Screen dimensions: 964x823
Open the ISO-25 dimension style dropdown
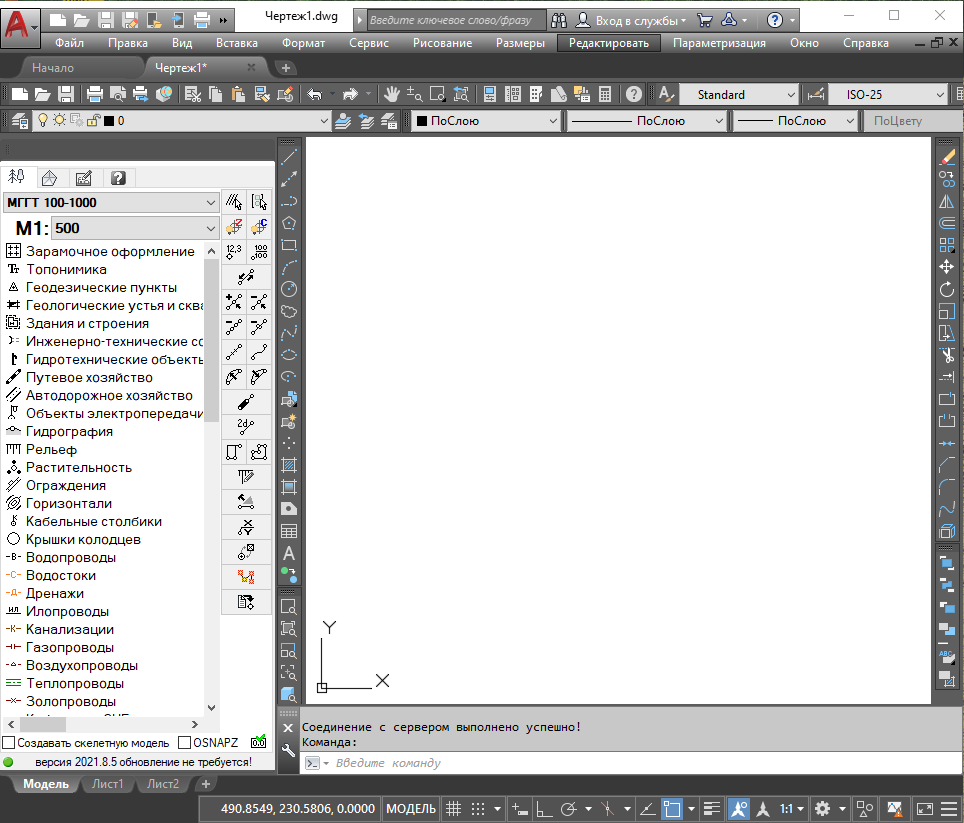tap(886, 94)
